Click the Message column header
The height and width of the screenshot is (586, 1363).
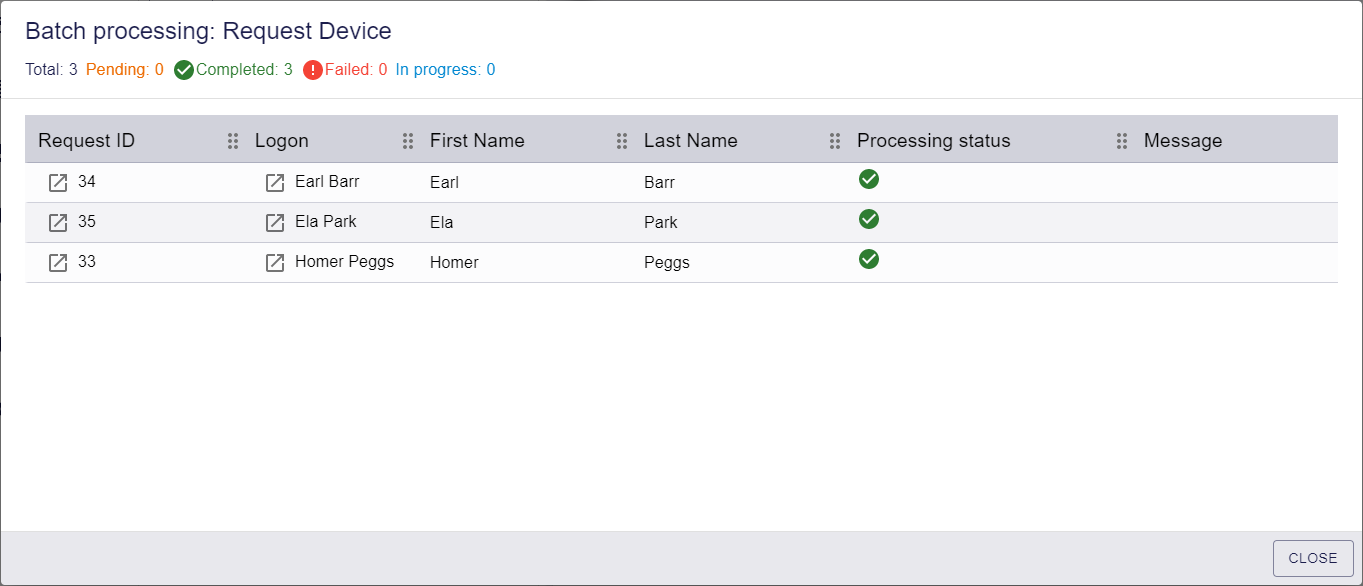[1183, 141]
